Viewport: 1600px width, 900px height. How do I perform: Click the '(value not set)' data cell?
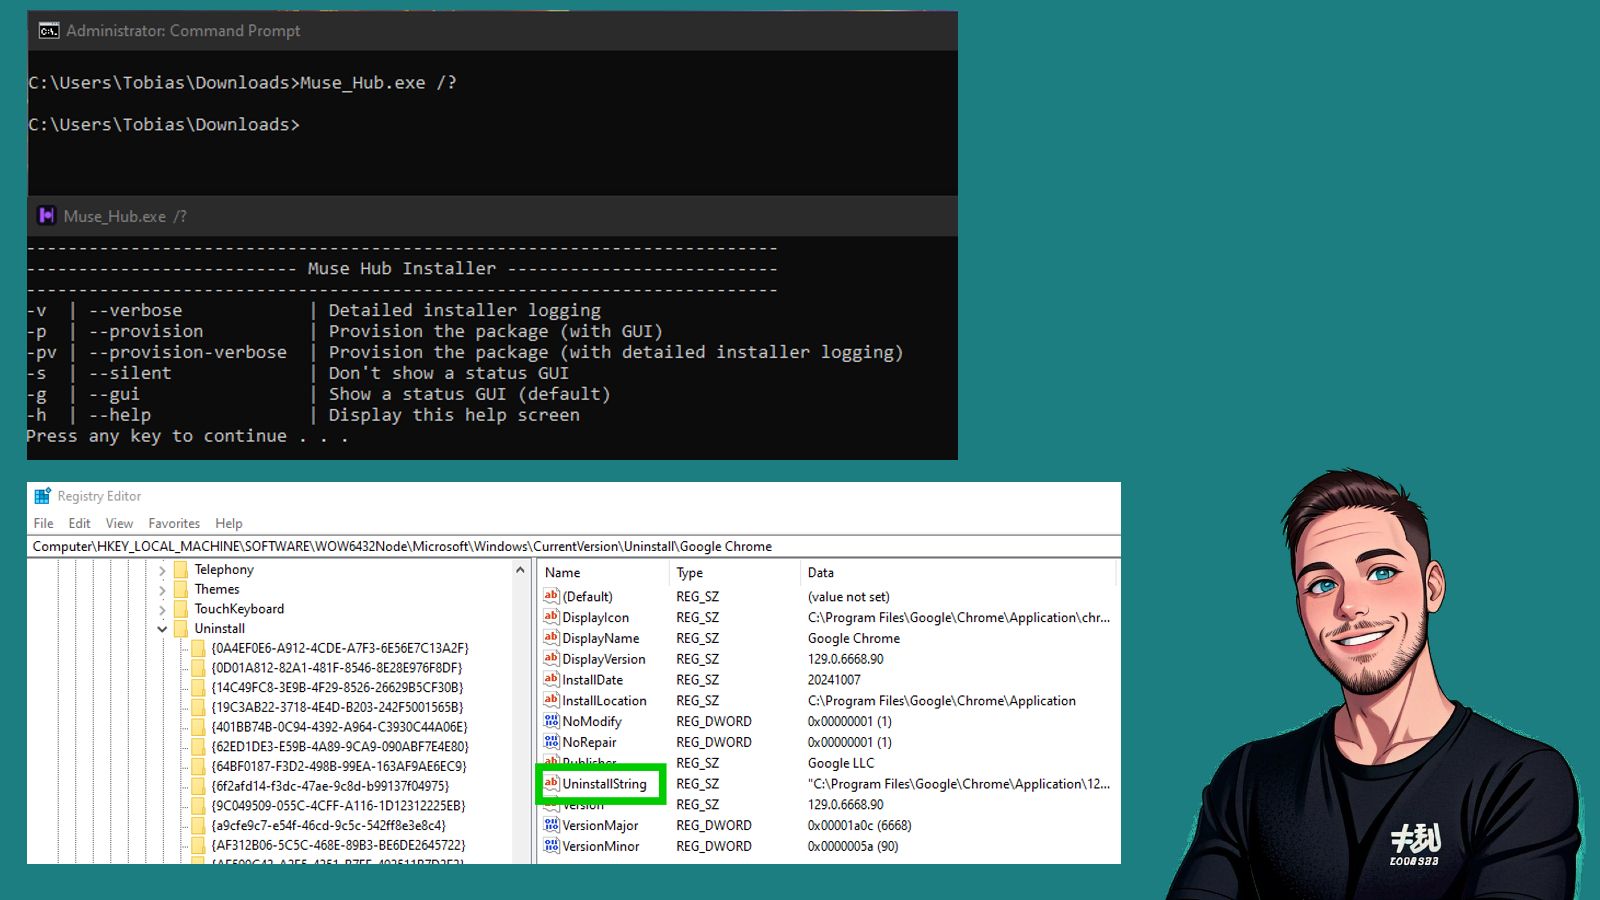pos(848,596)
